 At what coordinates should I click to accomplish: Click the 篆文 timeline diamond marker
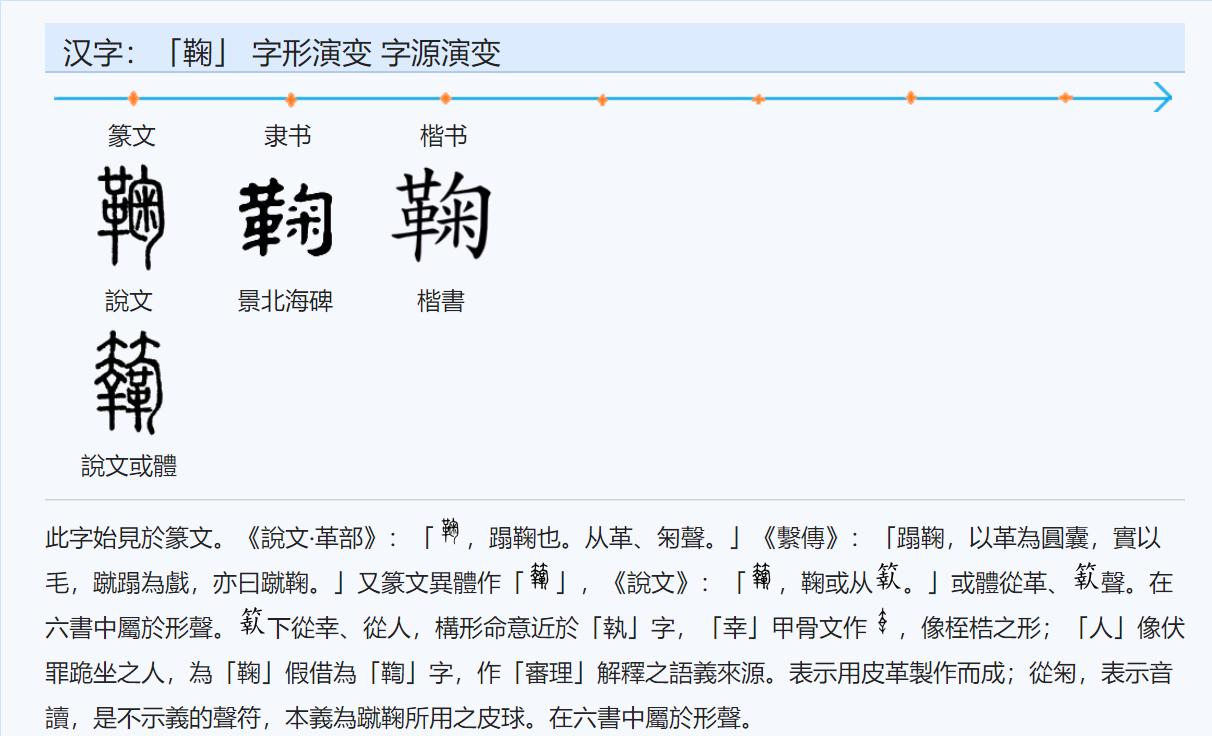pyautogui.click(x=133, y=98)
